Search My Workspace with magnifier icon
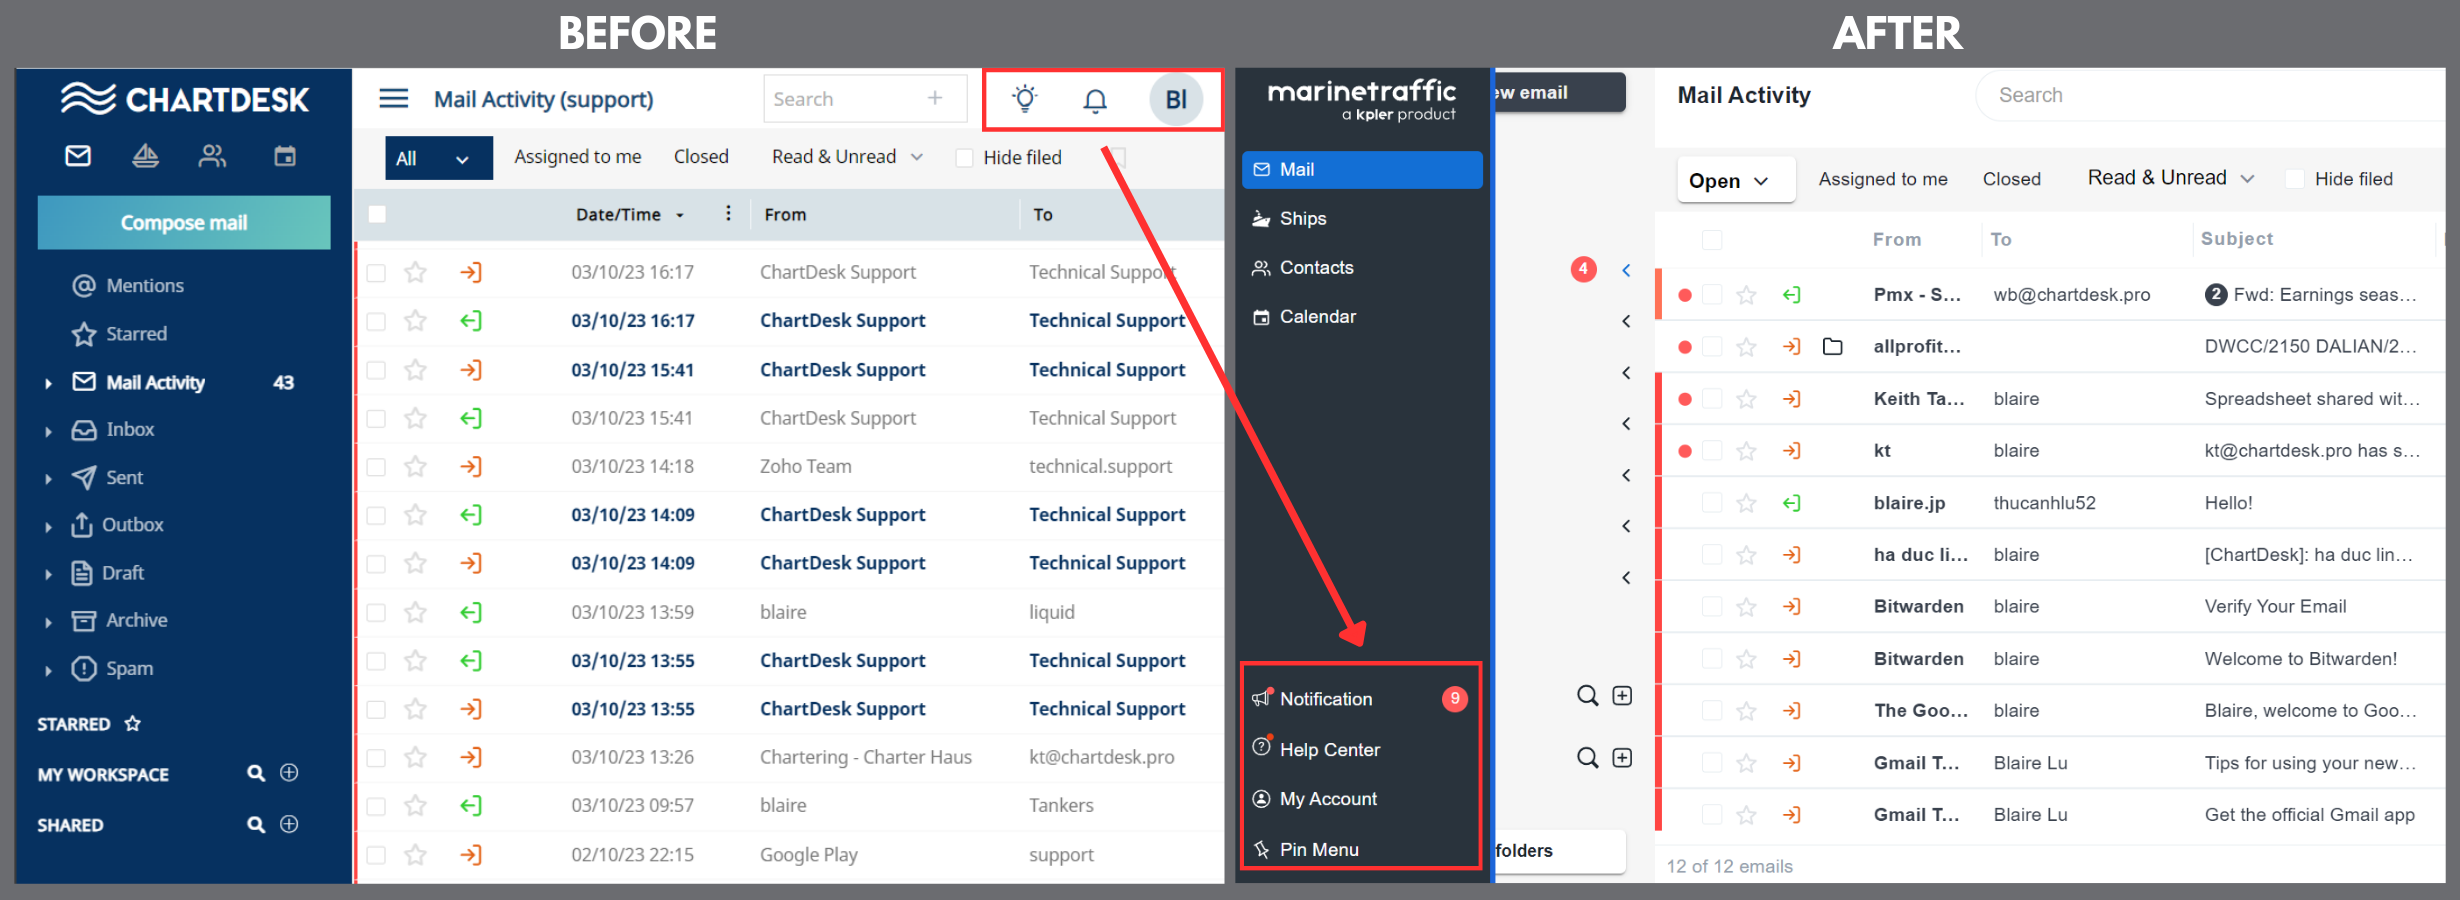Screen dimensions: 2460x900 pos(256,773)
